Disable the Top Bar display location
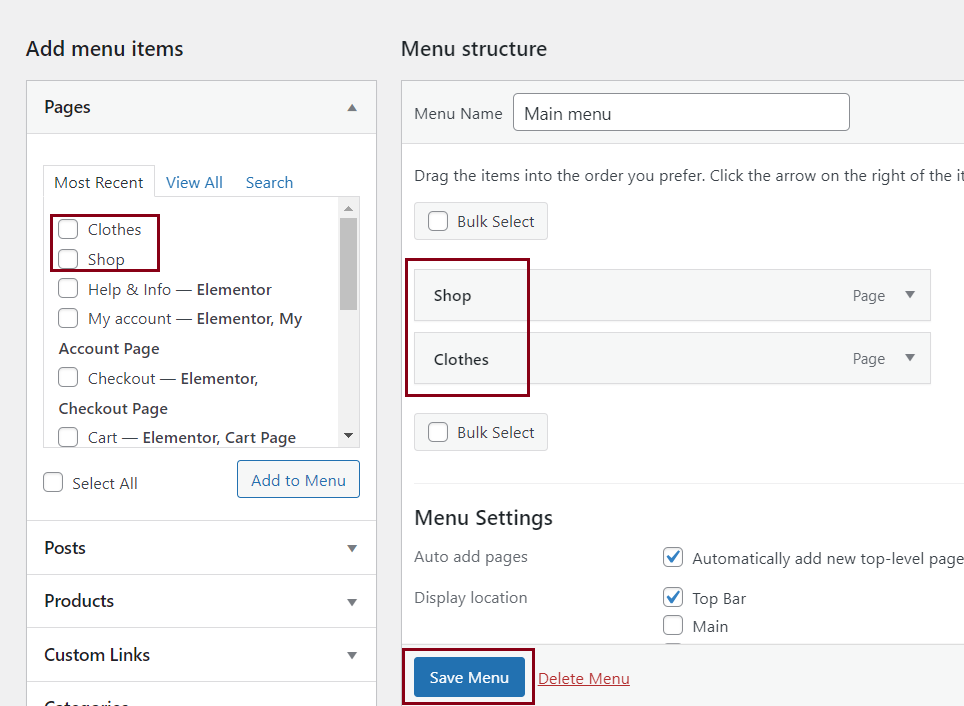The height and width of the screenshot is (706, 964). click(x=672, y=597)
